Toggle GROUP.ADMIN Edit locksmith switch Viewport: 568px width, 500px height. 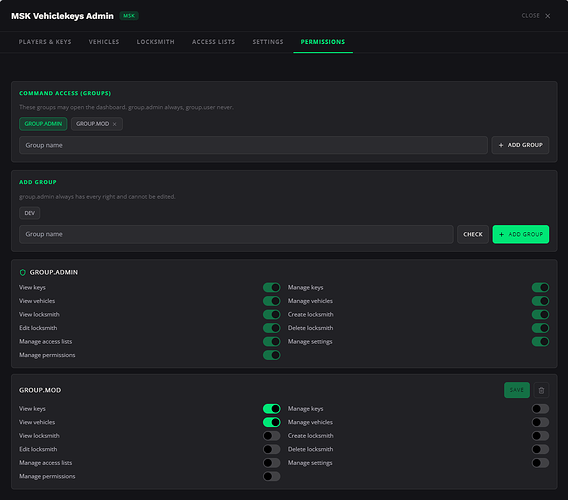click(x=272, y=328)
